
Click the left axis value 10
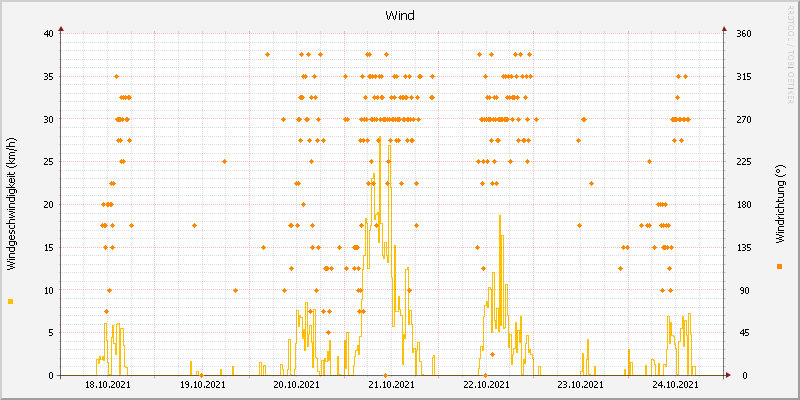click(x=48, y=290)
